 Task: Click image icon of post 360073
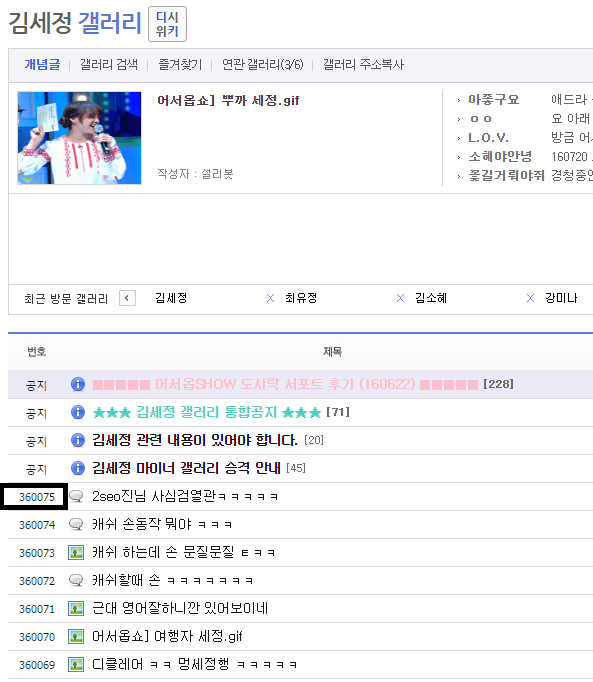76,552
